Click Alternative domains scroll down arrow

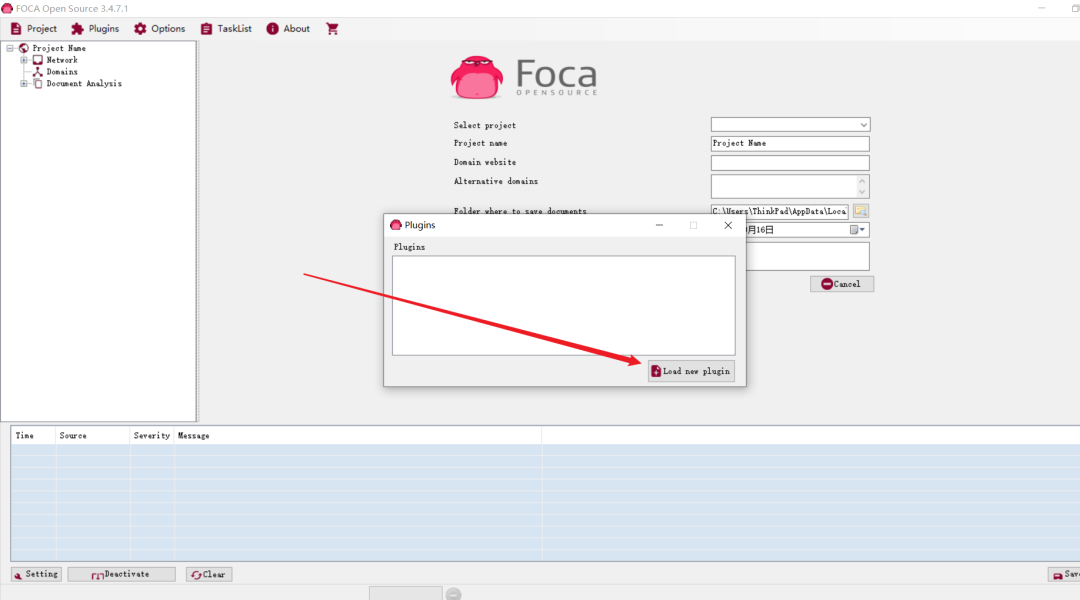[862, 192]
